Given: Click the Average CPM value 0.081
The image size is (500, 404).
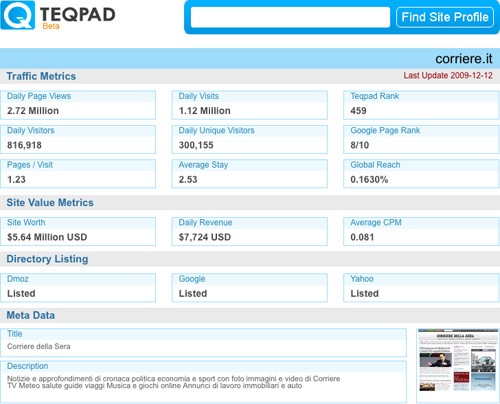Looking at the screenshot, I should pos(362,237).
